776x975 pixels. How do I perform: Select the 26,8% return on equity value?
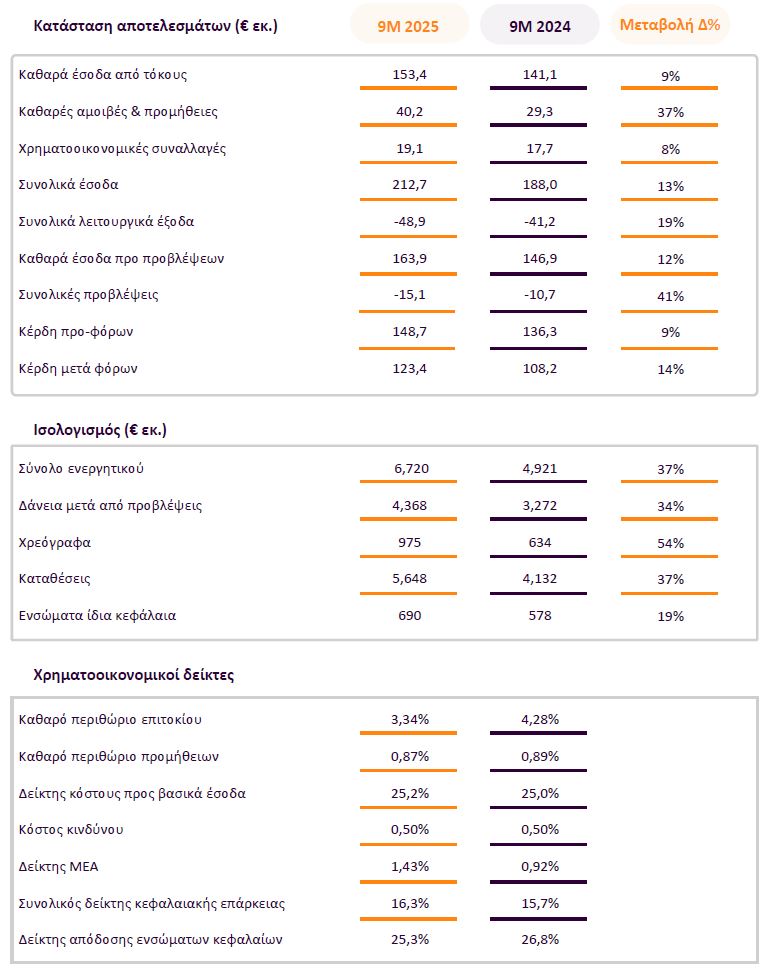point(539,939)
